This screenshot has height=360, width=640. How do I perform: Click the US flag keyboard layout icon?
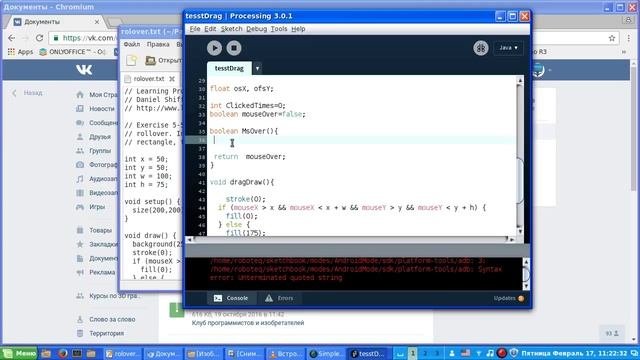click(466, 353)
